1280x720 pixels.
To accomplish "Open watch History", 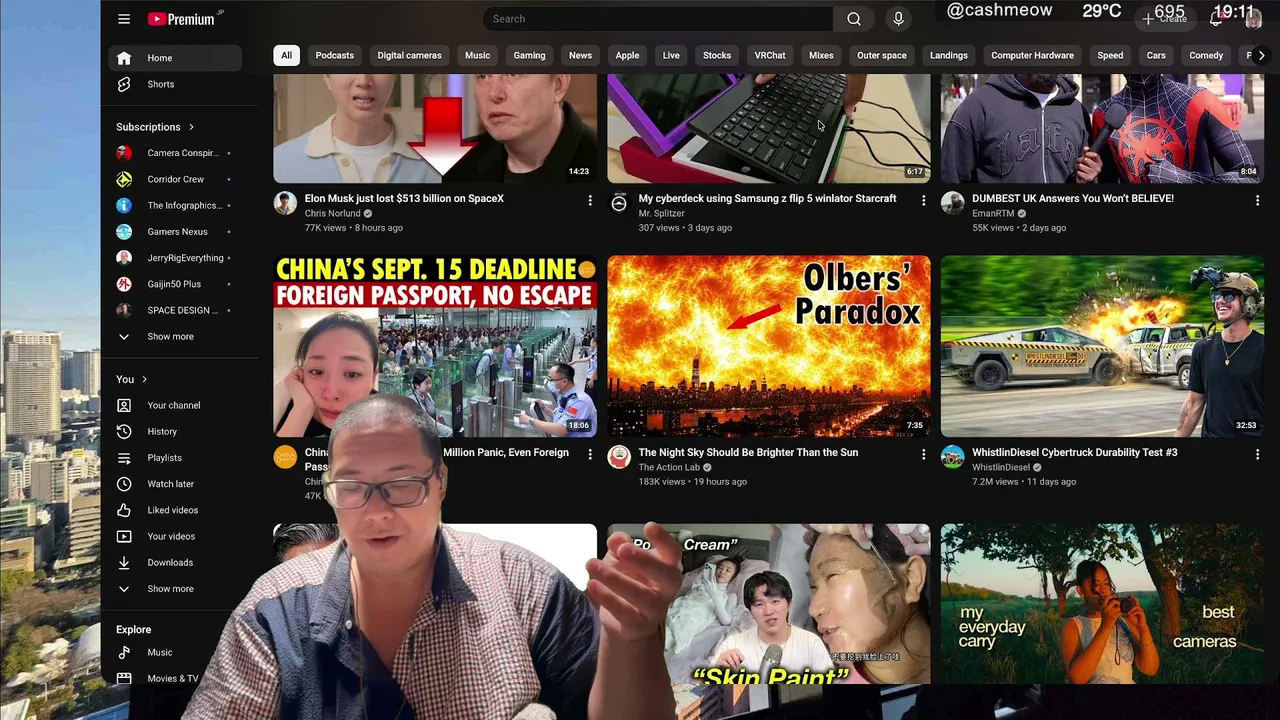I will 175,431.
